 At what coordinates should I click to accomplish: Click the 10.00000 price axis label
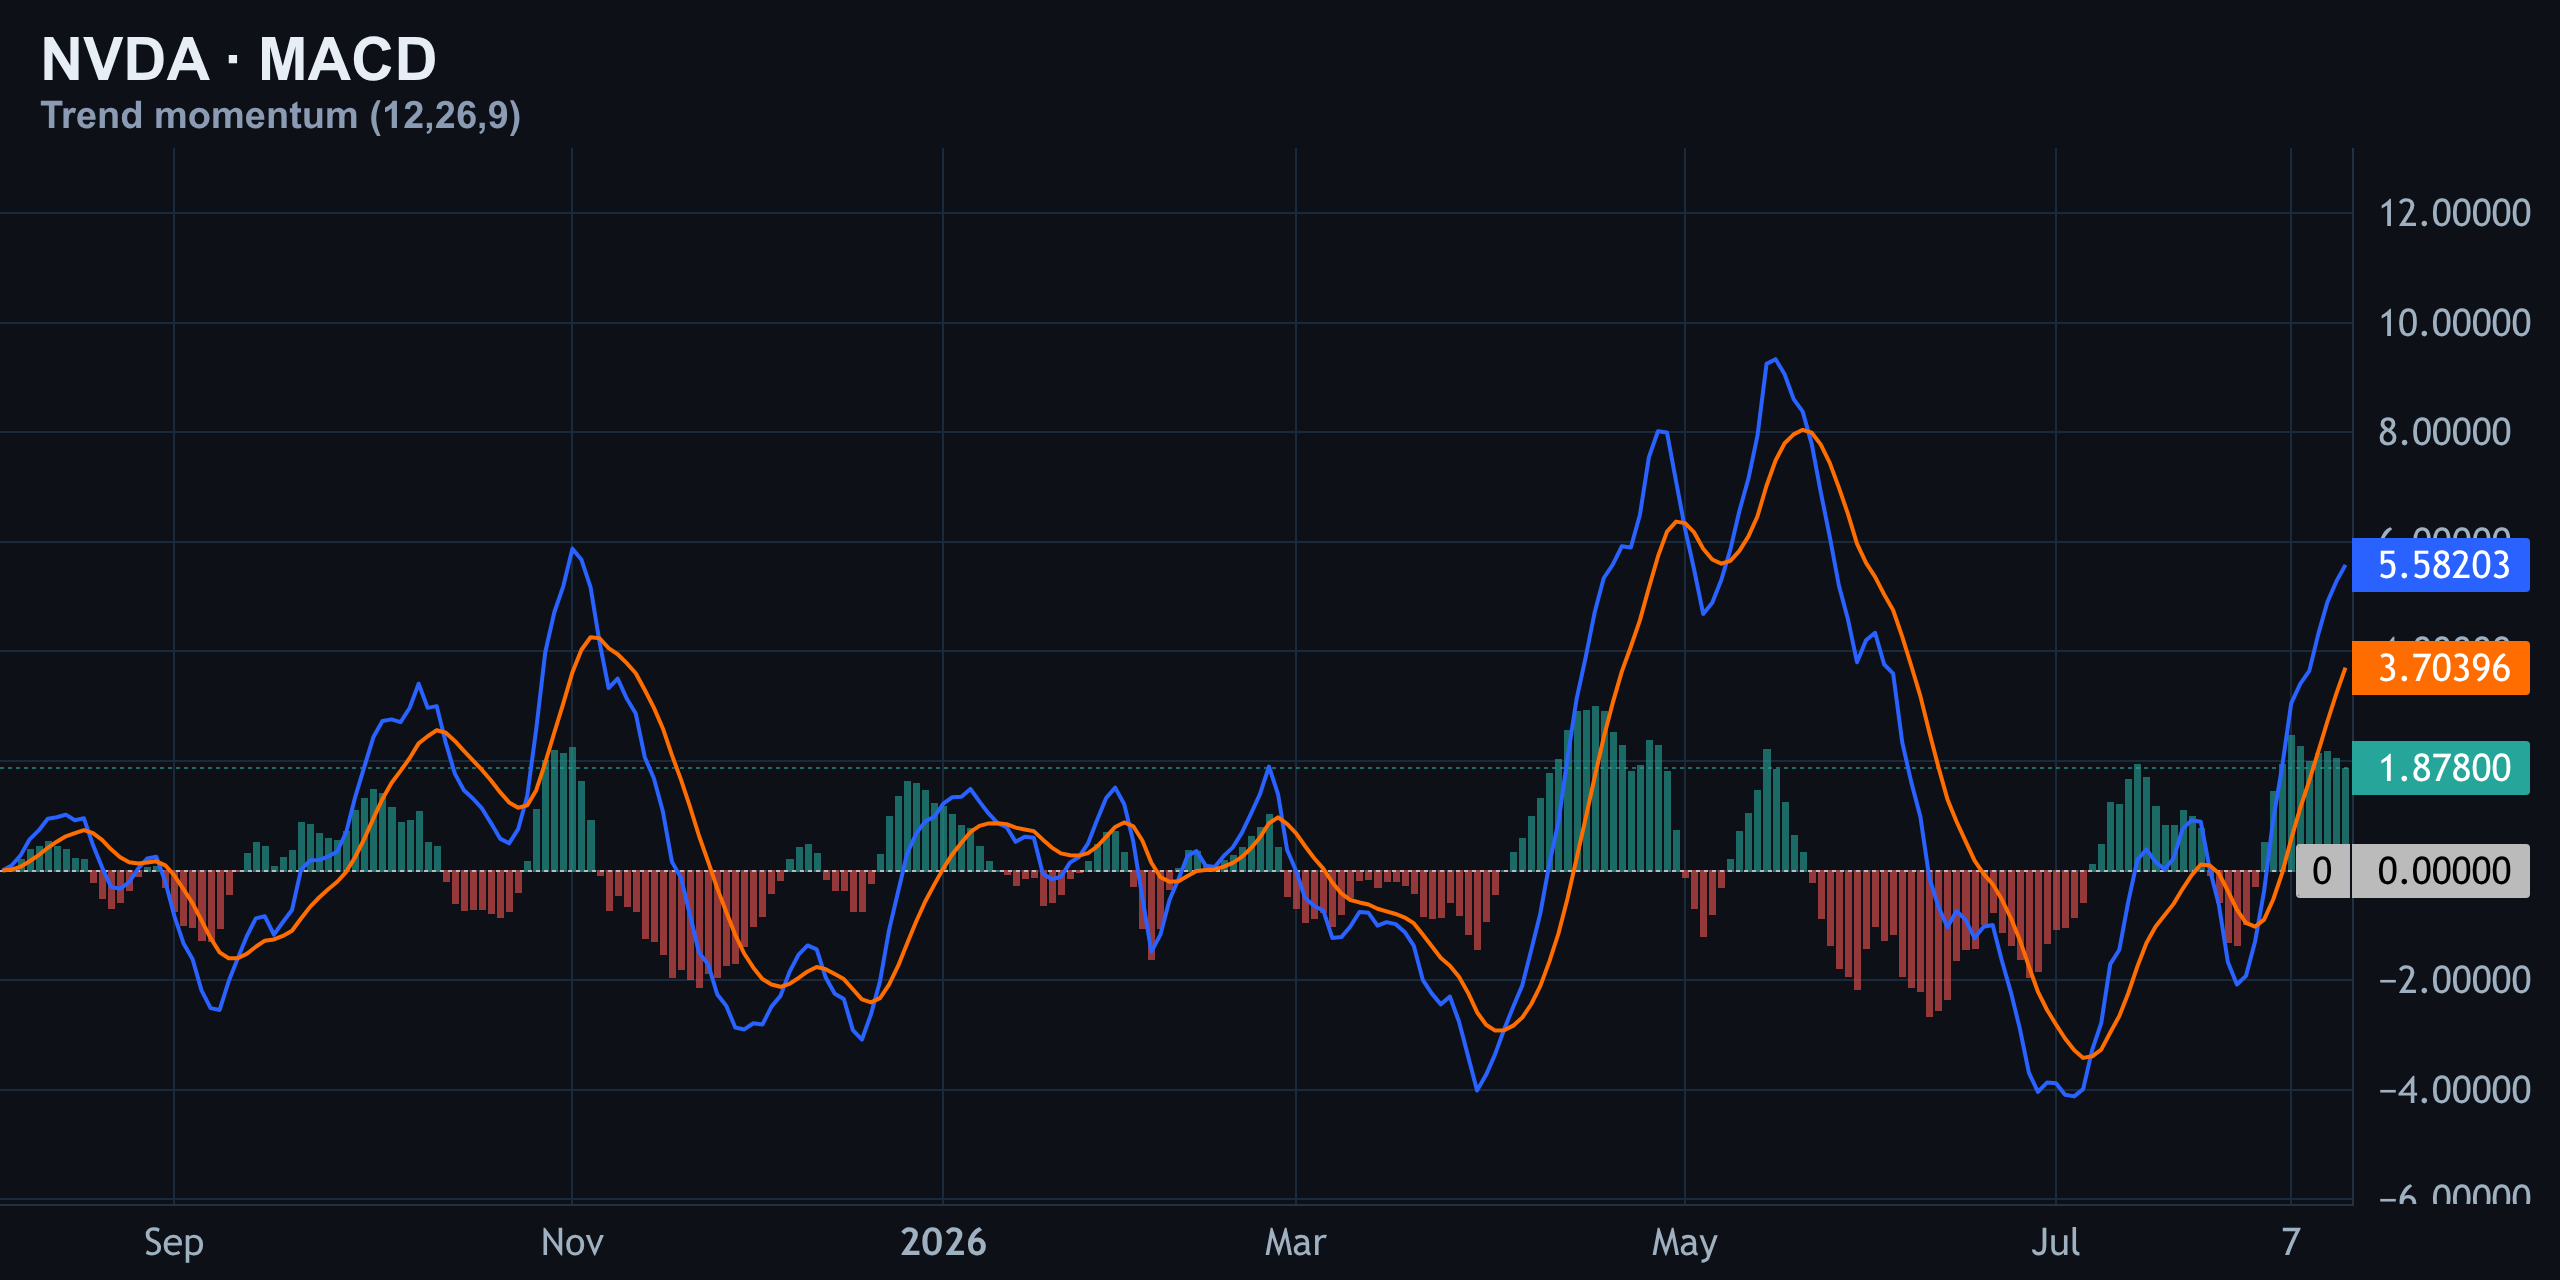coord(2455,323)
